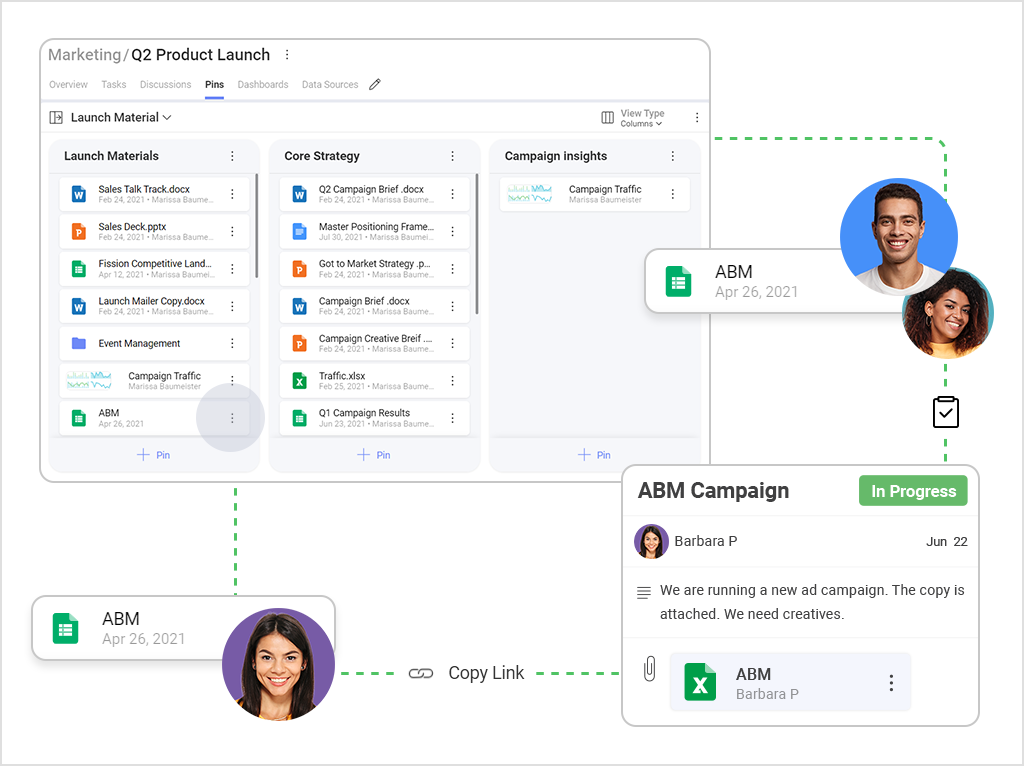Open the Core Strategy column options menu
The image size is (1024, 766).
point(452,156)
